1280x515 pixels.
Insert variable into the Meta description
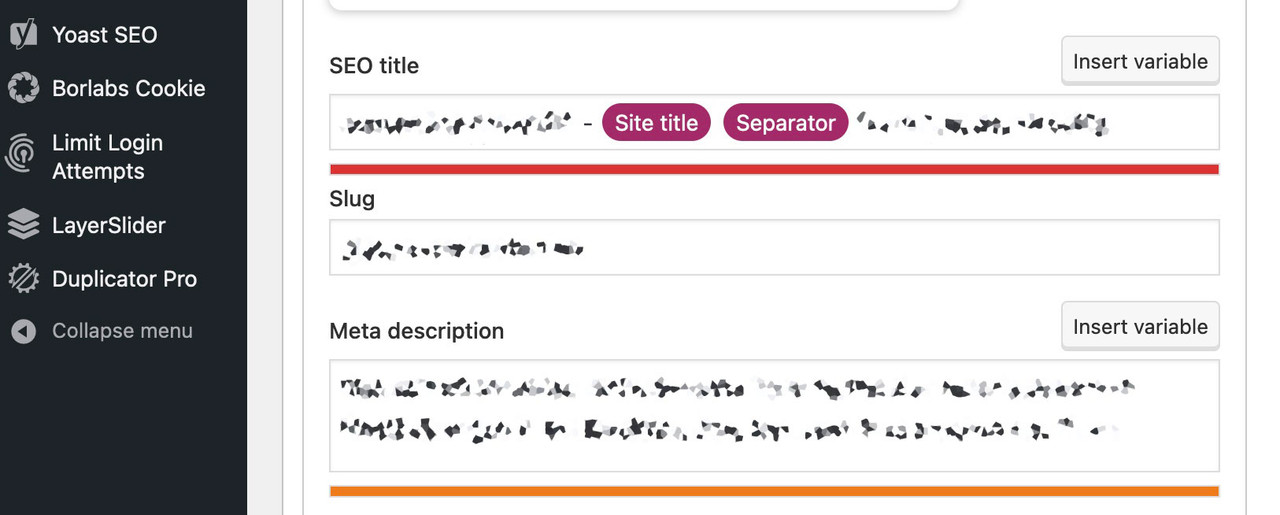point(1140,326)
